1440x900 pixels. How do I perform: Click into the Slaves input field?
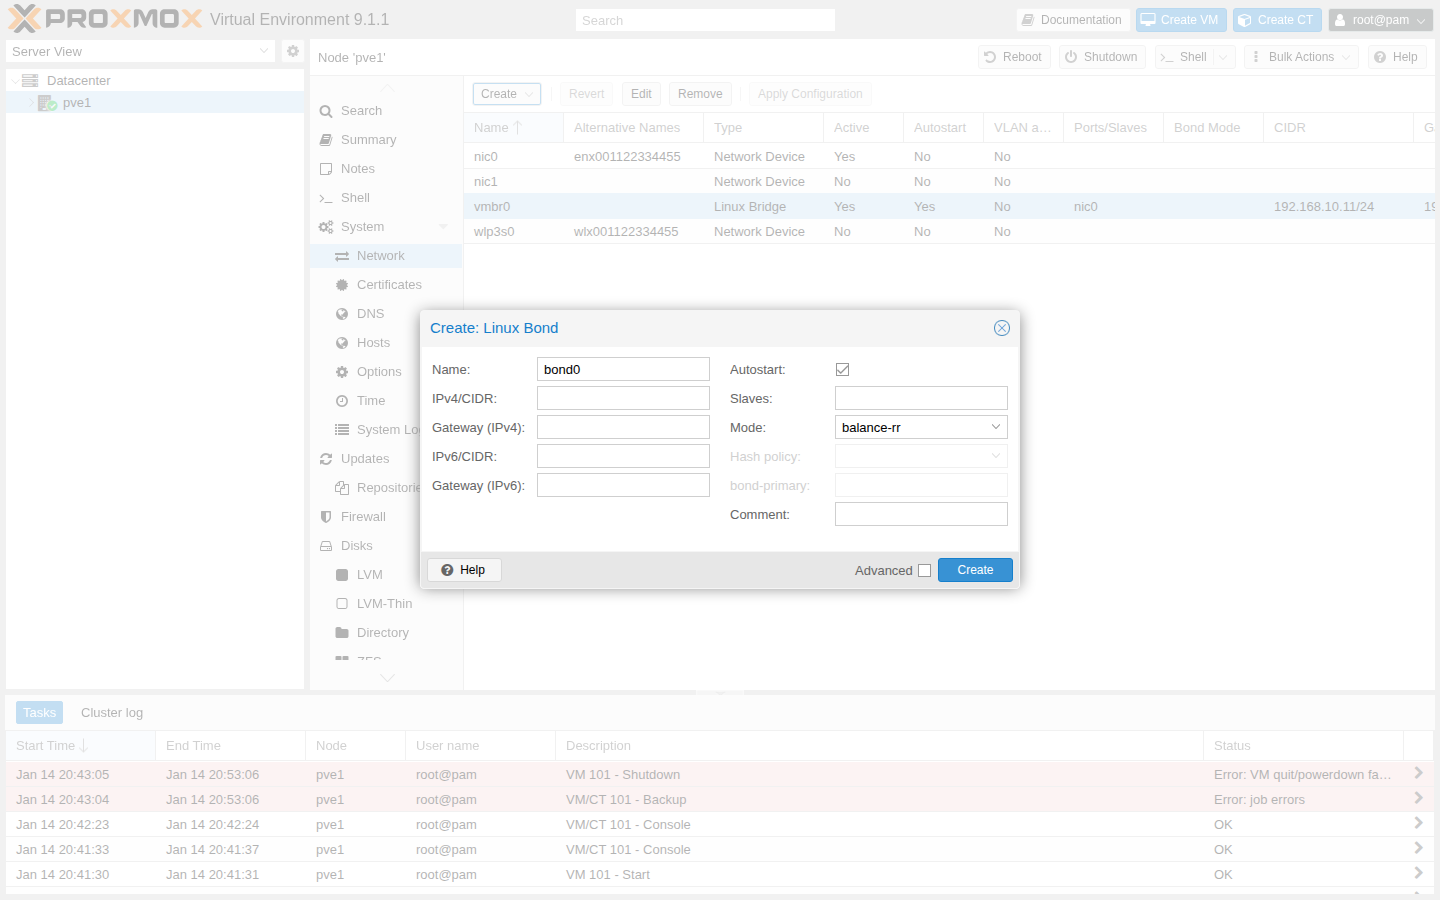pos(920,398)
